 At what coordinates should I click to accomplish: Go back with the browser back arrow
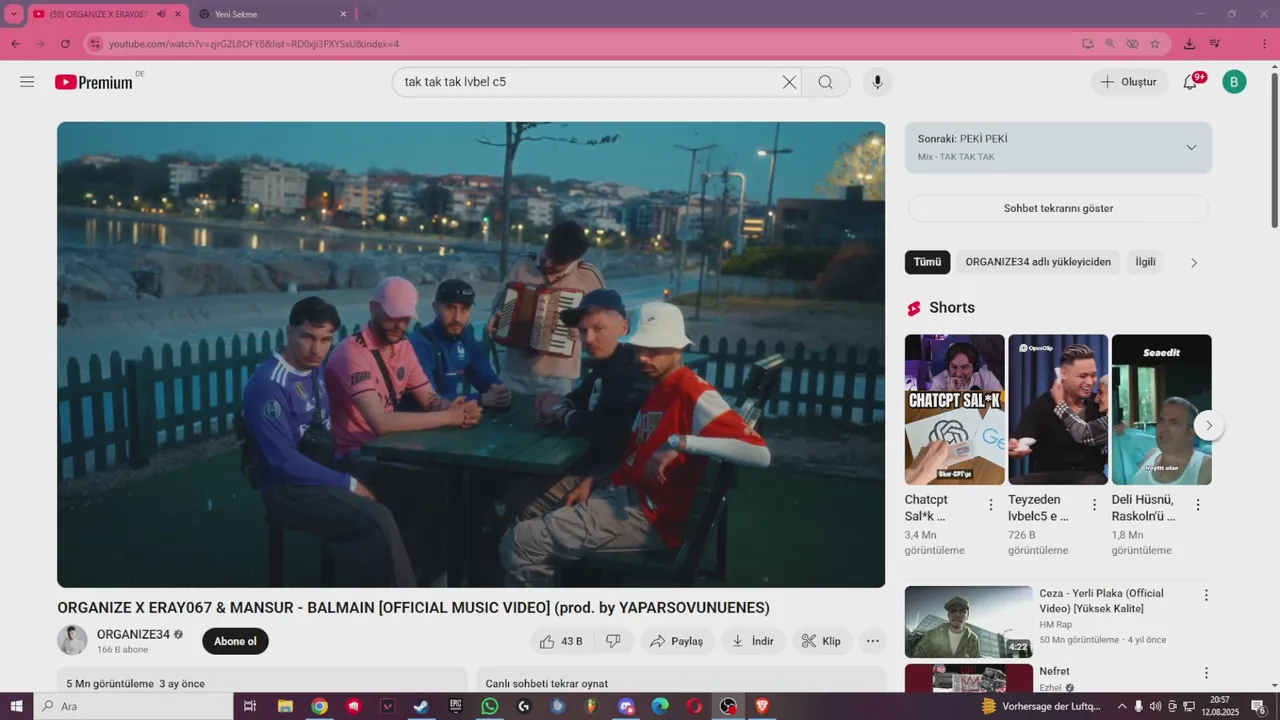[15, 44]
